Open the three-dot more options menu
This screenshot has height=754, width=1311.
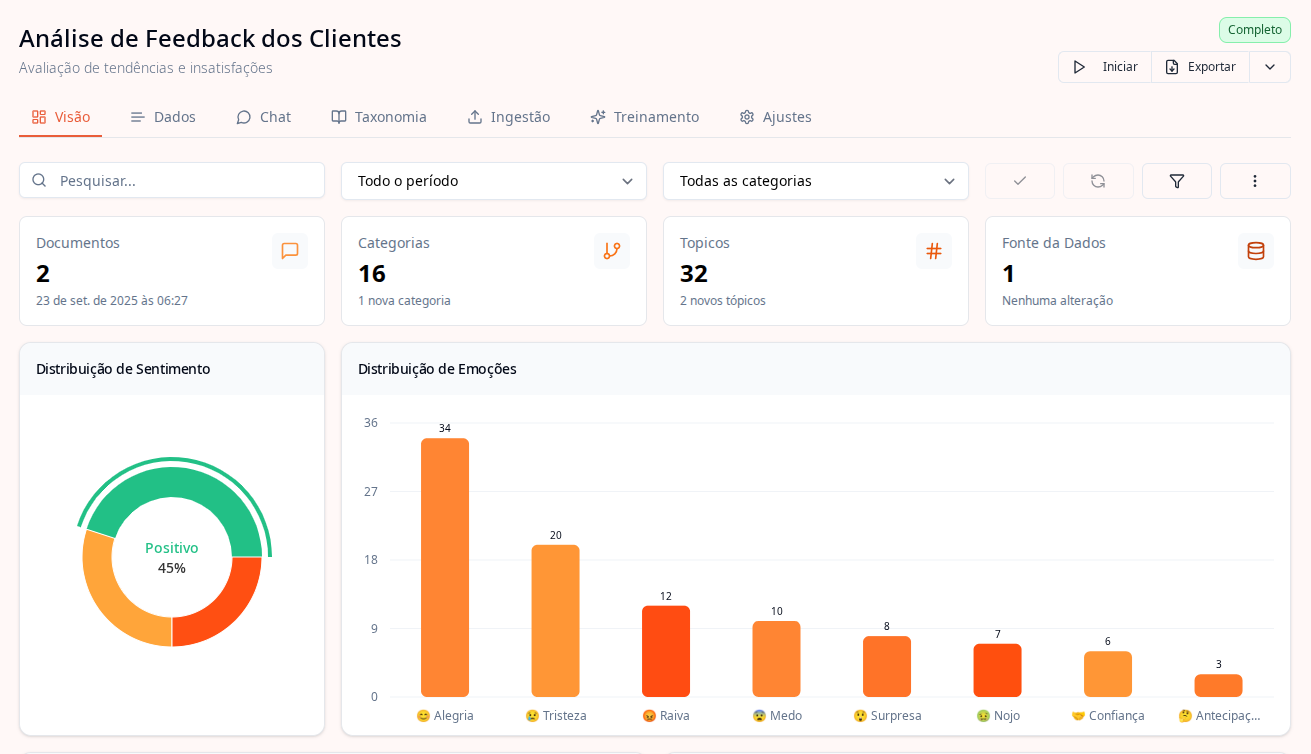pos(1254,181)
